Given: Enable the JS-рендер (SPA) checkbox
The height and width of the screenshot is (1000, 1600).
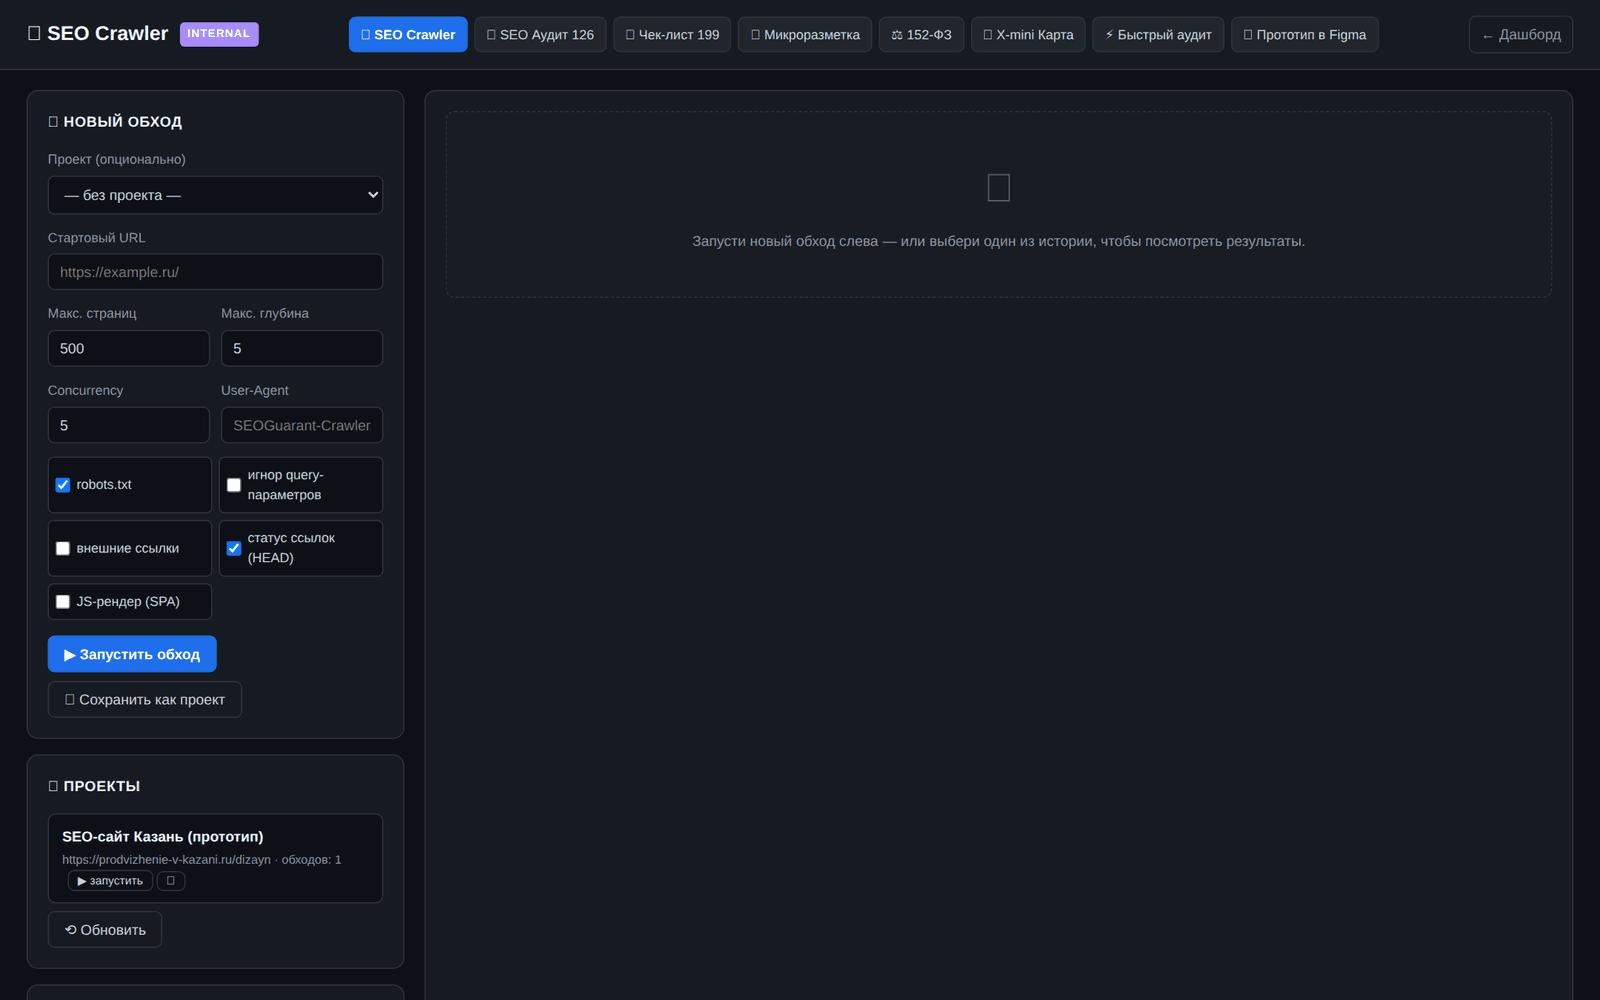Looking at the screenshot, I should click(x=63, y=602).
